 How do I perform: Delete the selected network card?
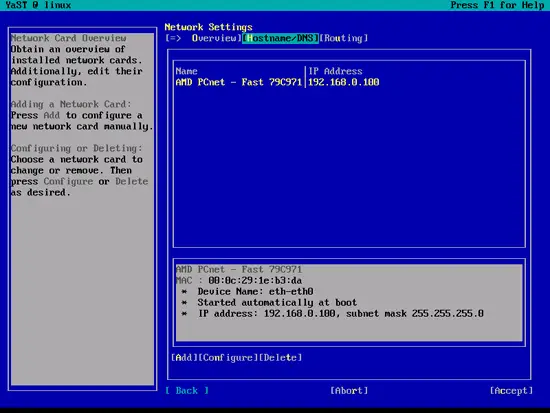(281, 358)
